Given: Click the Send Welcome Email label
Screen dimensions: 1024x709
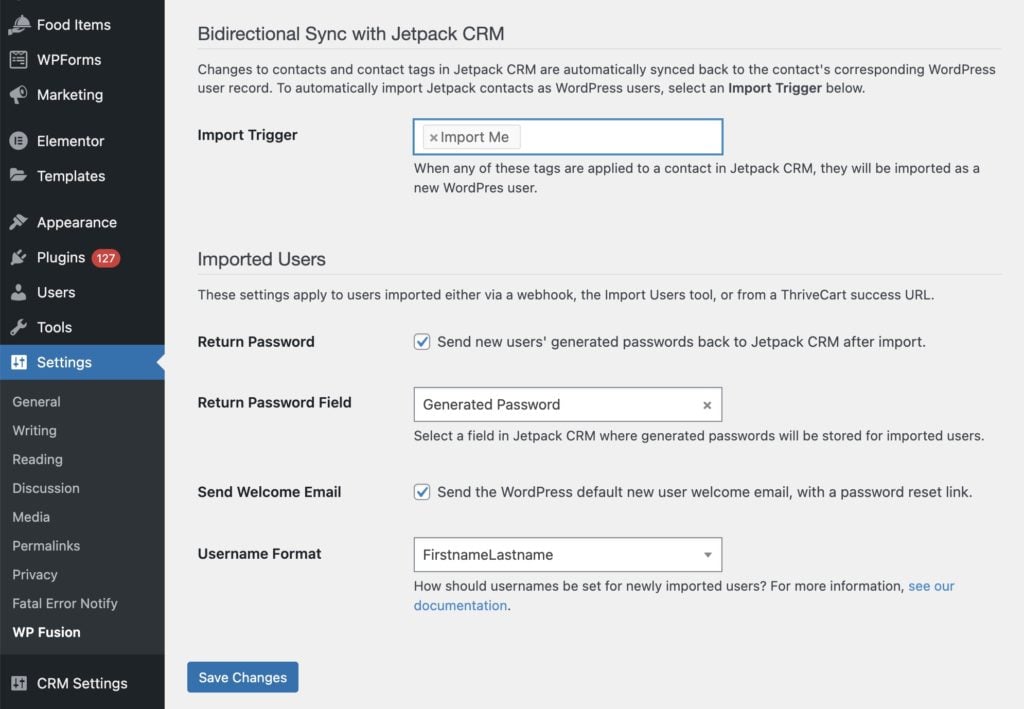Looking at the screenshot, I should 269,492.
